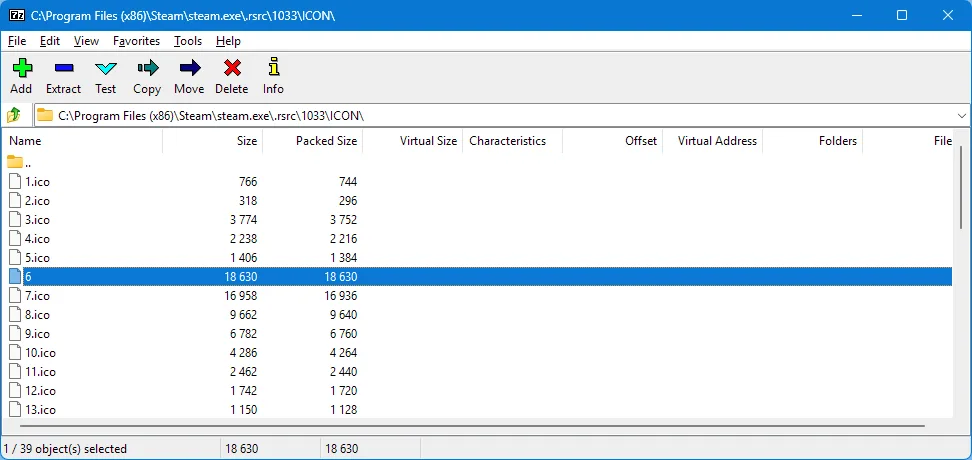Open the Info toolbar icon
Image resolution: width=972 pixels, height=460 pixels.
[x=273, y=76]
